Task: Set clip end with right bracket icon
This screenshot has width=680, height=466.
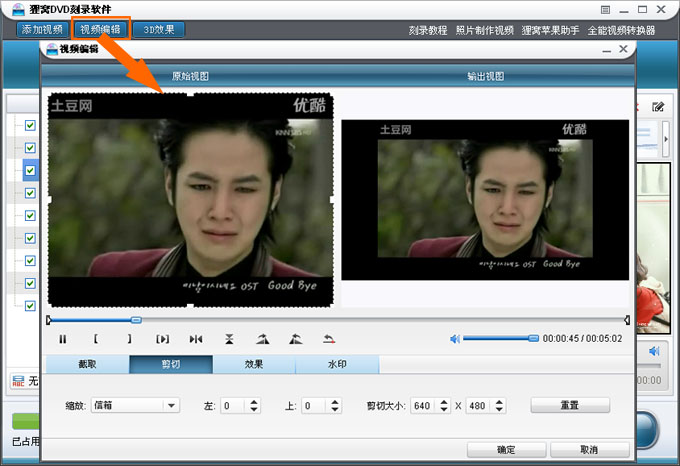Action: (x=129, y=339)
